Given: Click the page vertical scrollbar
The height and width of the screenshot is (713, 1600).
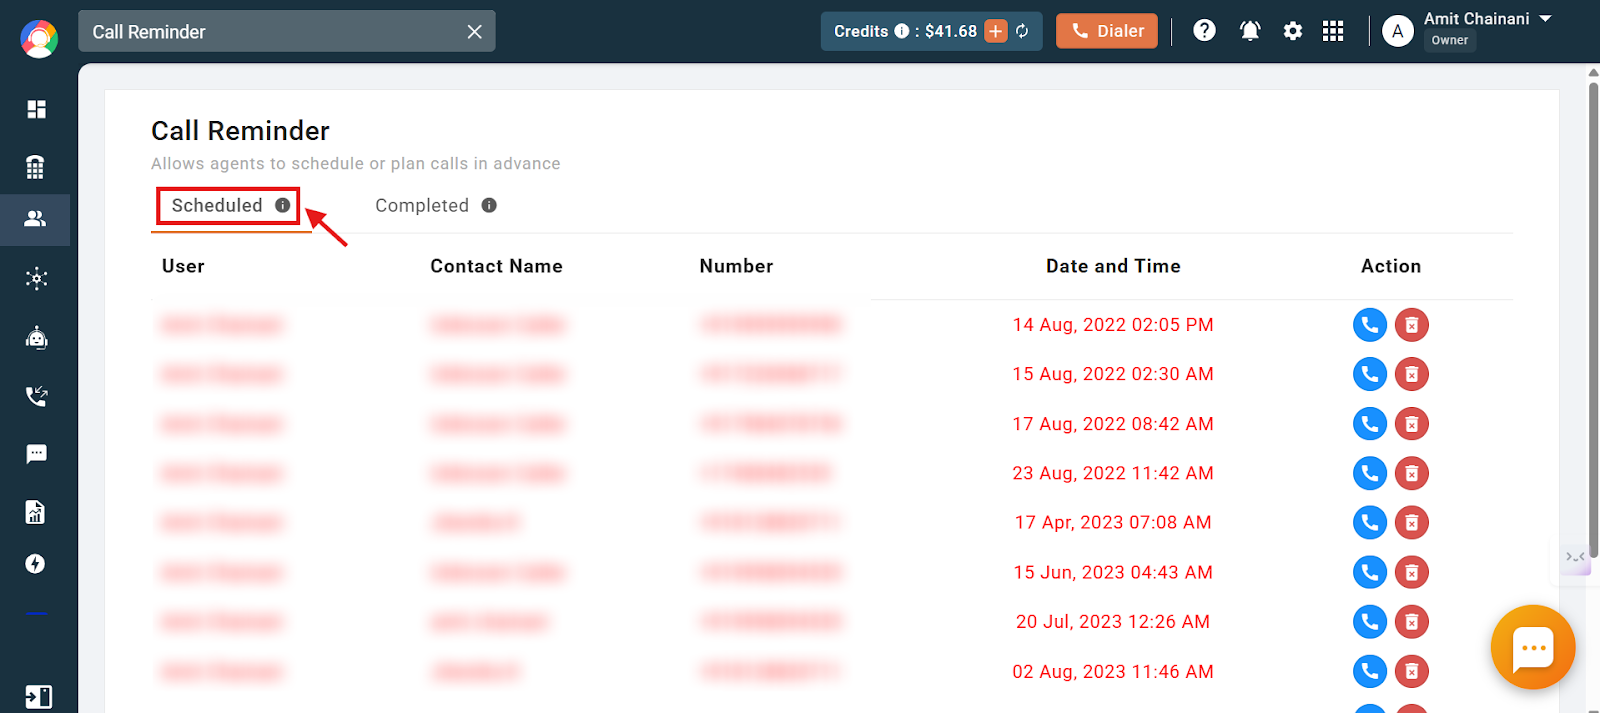Looking at the screenshot, I should pos(1593,320).
